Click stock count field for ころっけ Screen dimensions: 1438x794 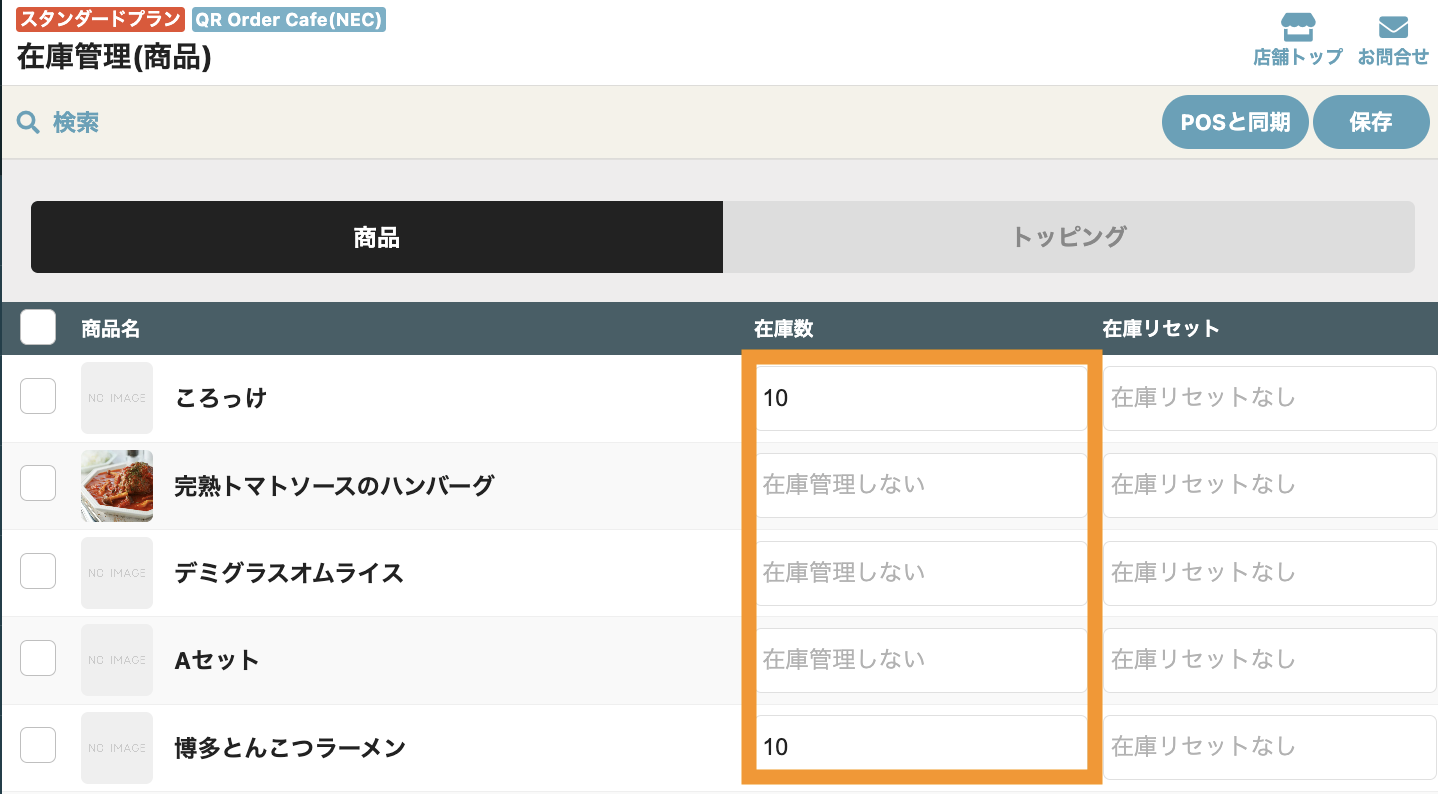pyautogui.click(x=921, y=398)
